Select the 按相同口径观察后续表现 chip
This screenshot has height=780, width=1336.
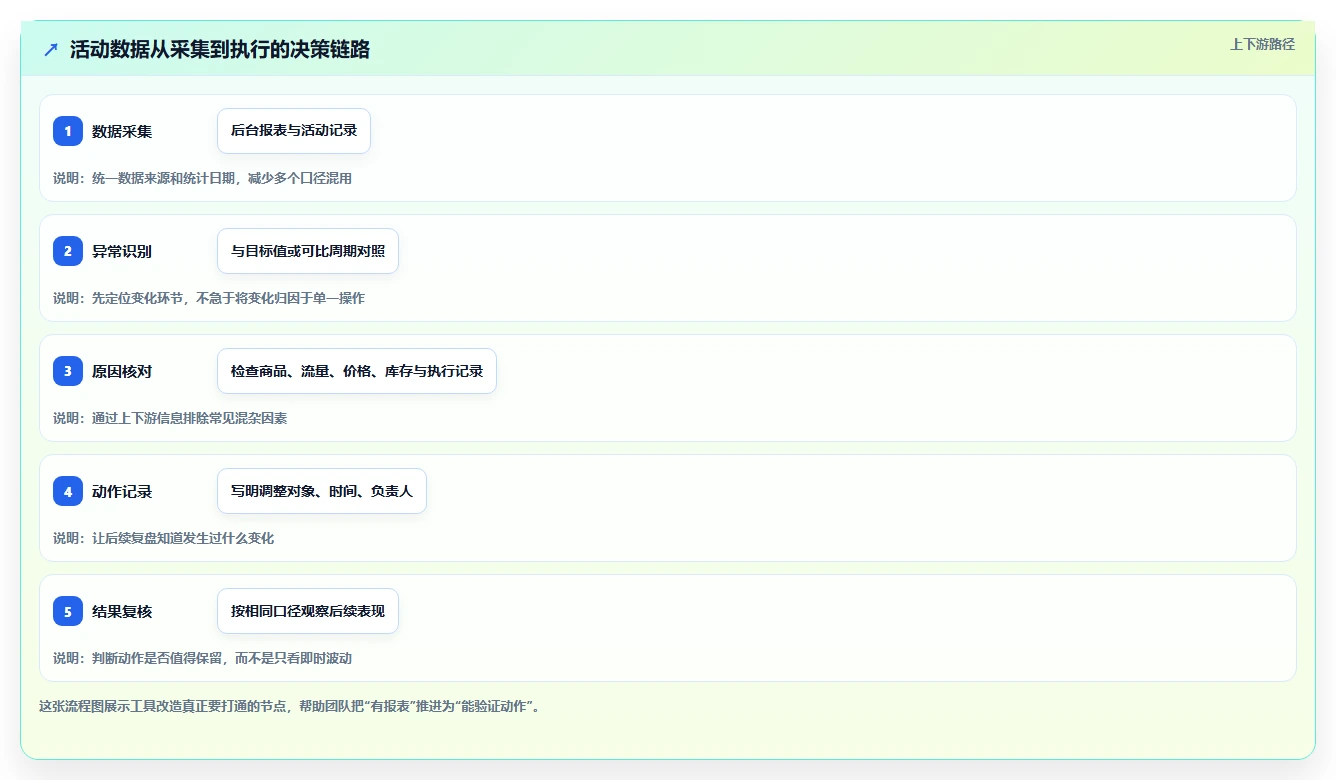(308, 611)
